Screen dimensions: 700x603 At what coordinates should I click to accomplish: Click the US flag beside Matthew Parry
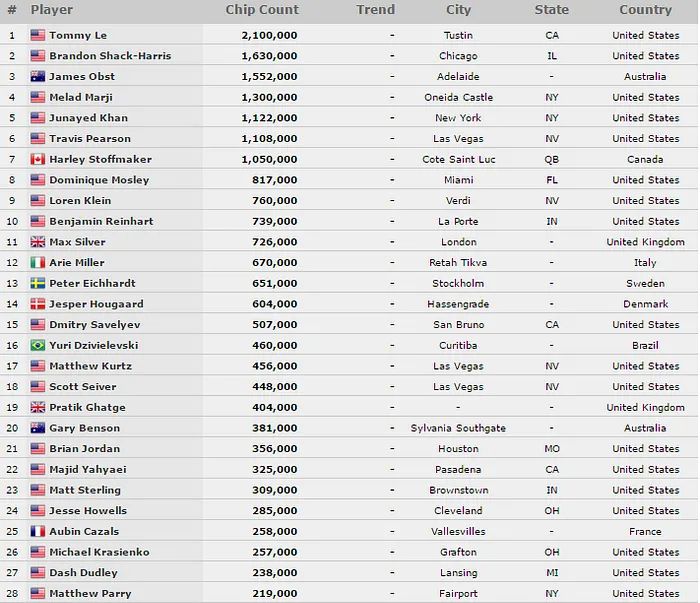38,593
